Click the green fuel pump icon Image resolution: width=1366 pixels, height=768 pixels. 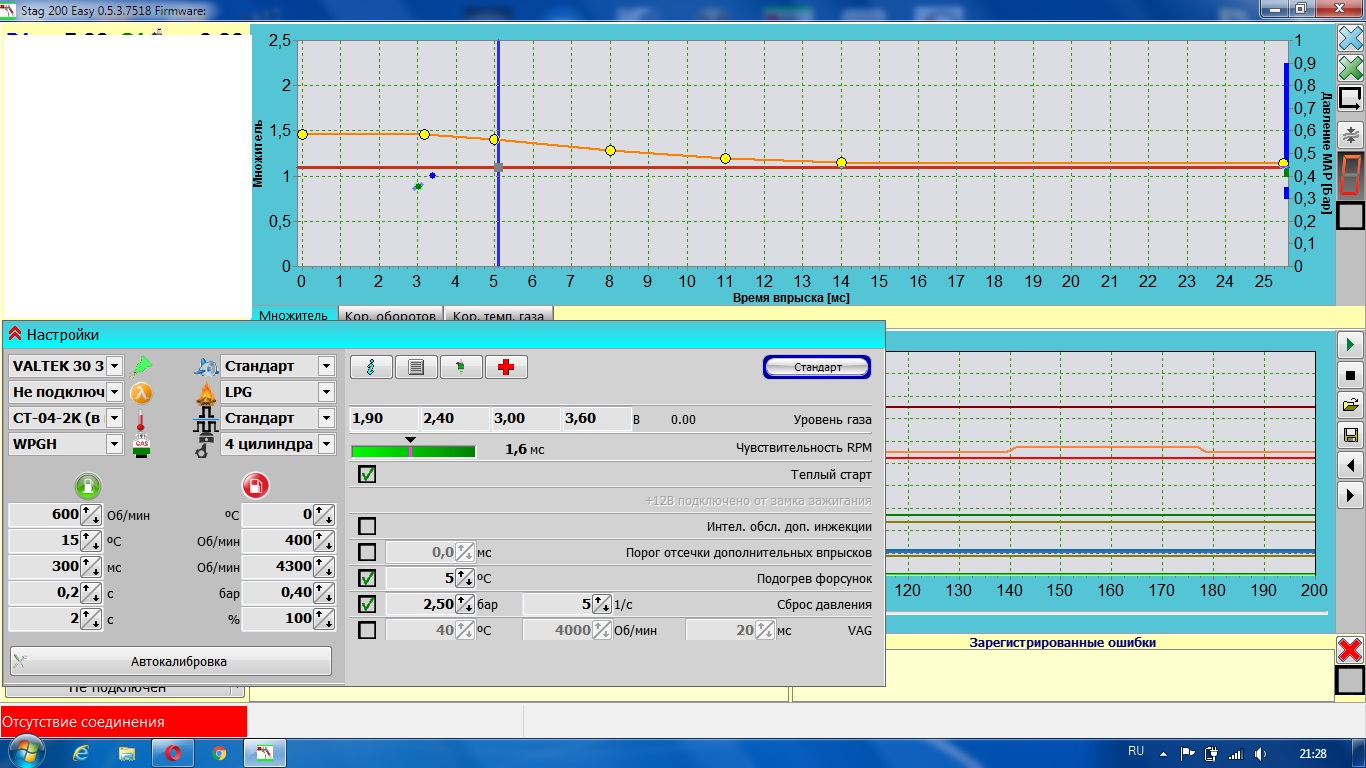(88, 487)
